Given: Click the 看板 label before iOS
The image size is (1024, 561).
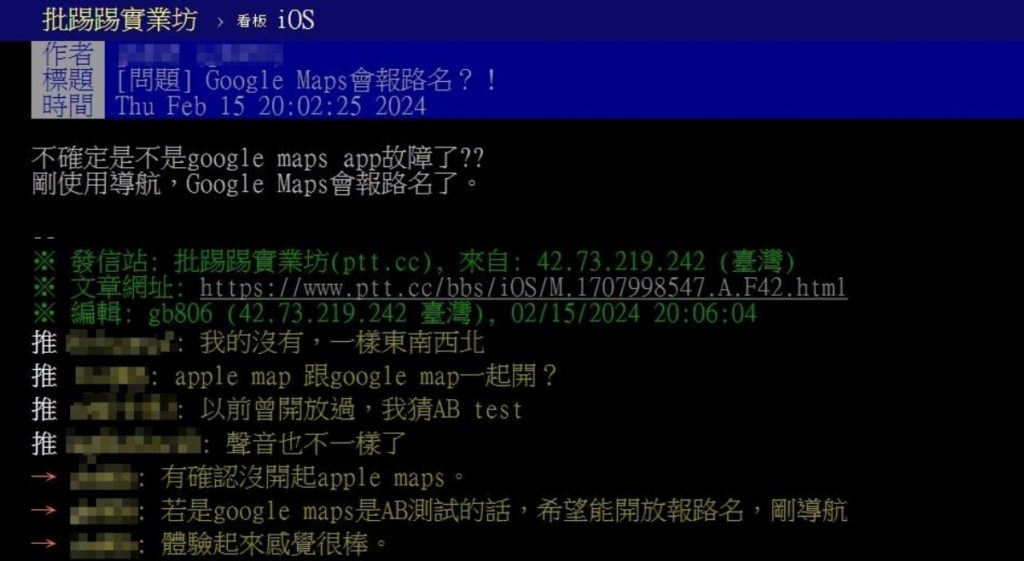Looking at the screenshot, I should [251, 22].
